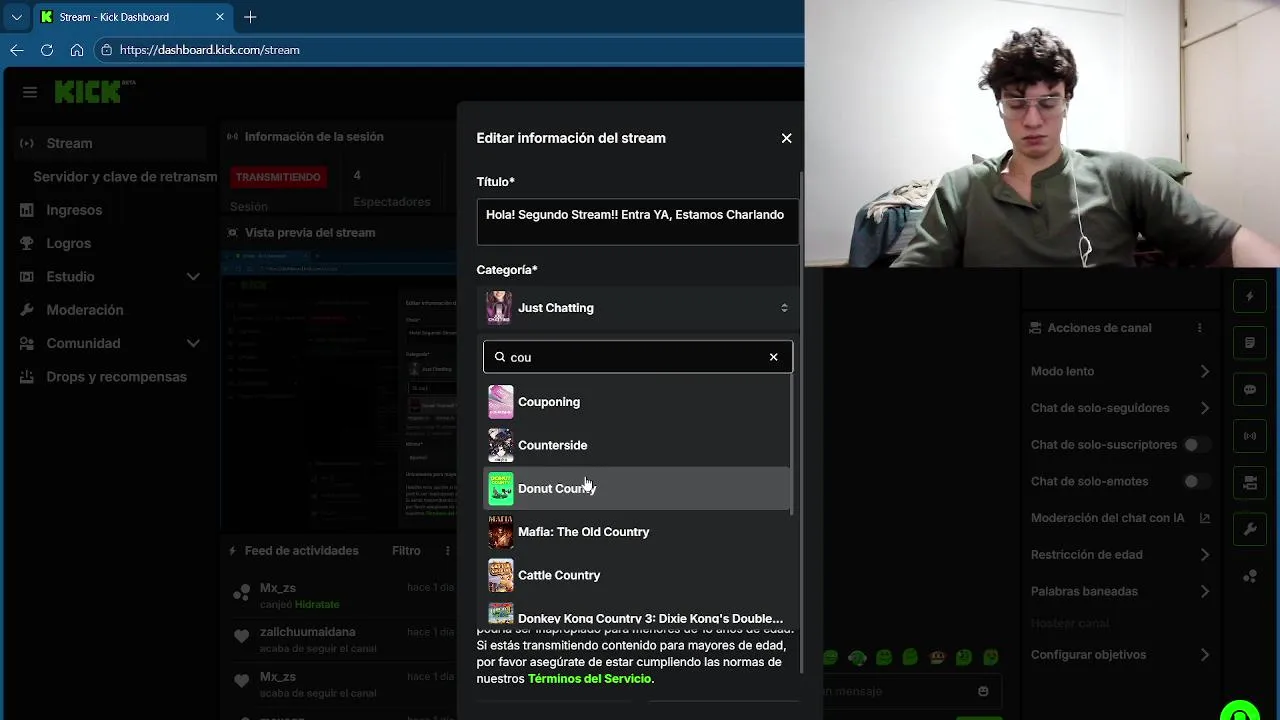
Task: Choose Mafia: The Old Country category
Action: (x=637, y=532)
